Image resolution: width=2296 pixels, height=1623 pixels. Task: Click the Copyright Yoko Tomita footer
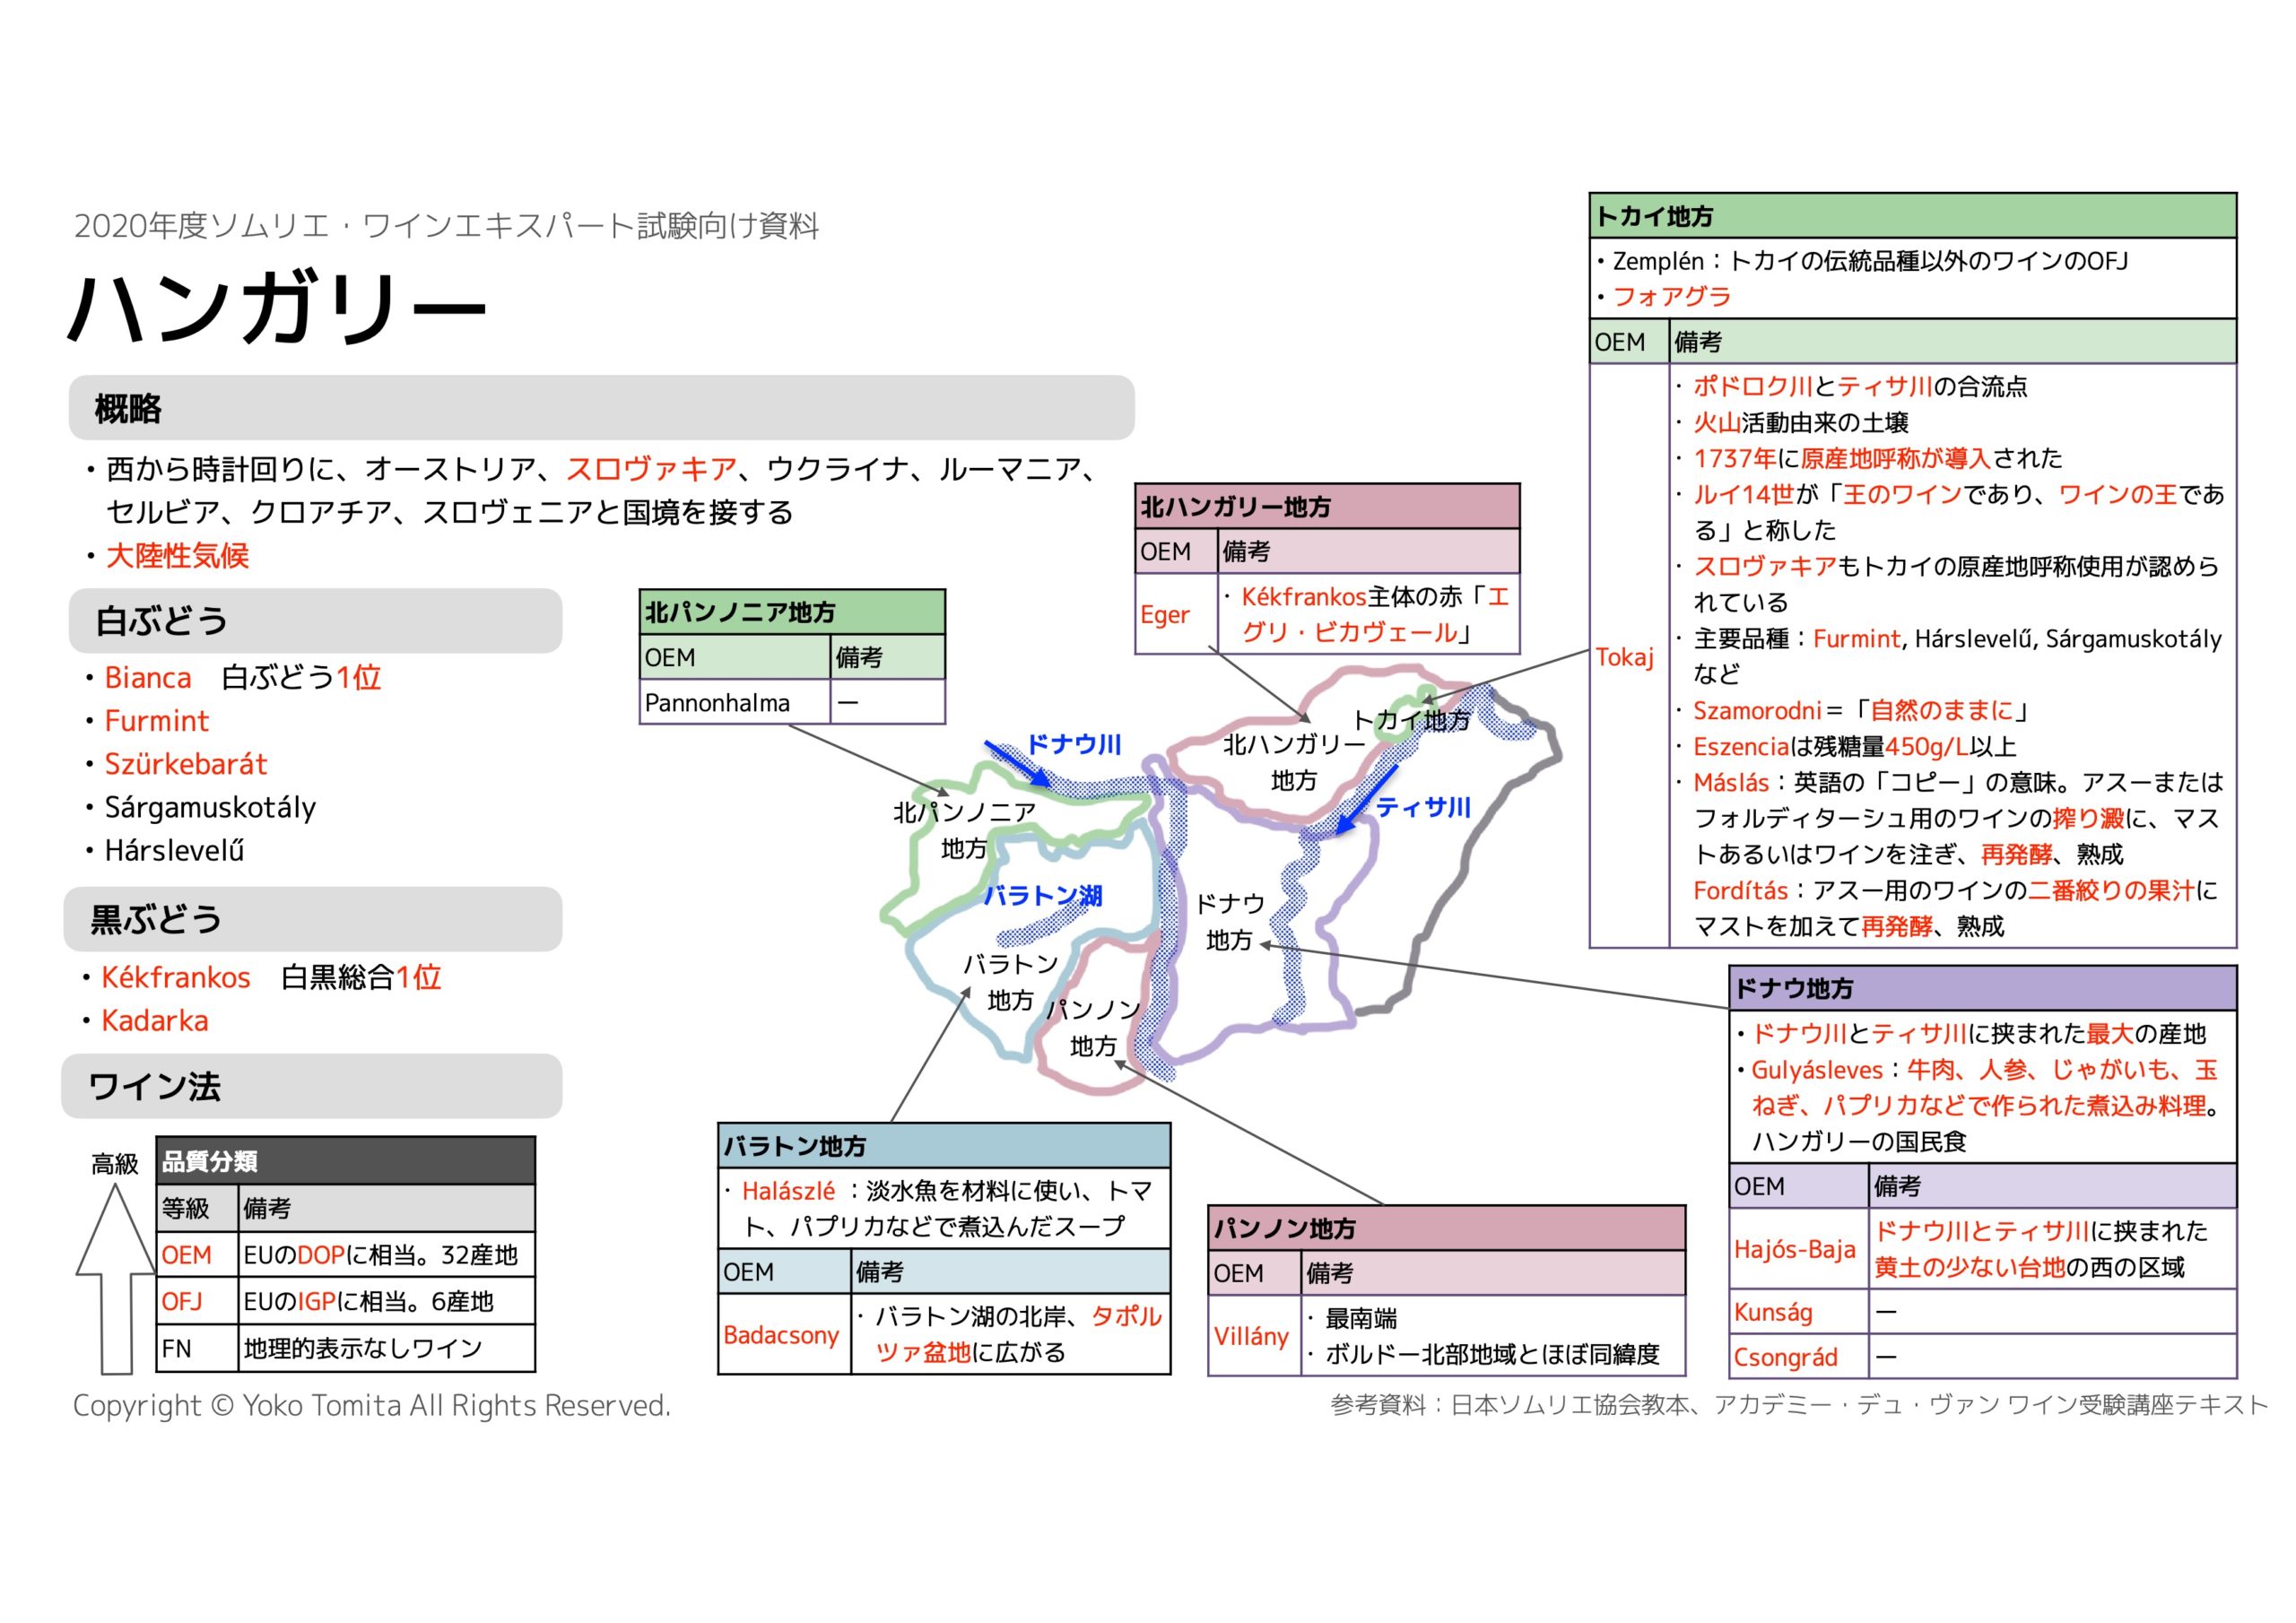coord(372,1406)
